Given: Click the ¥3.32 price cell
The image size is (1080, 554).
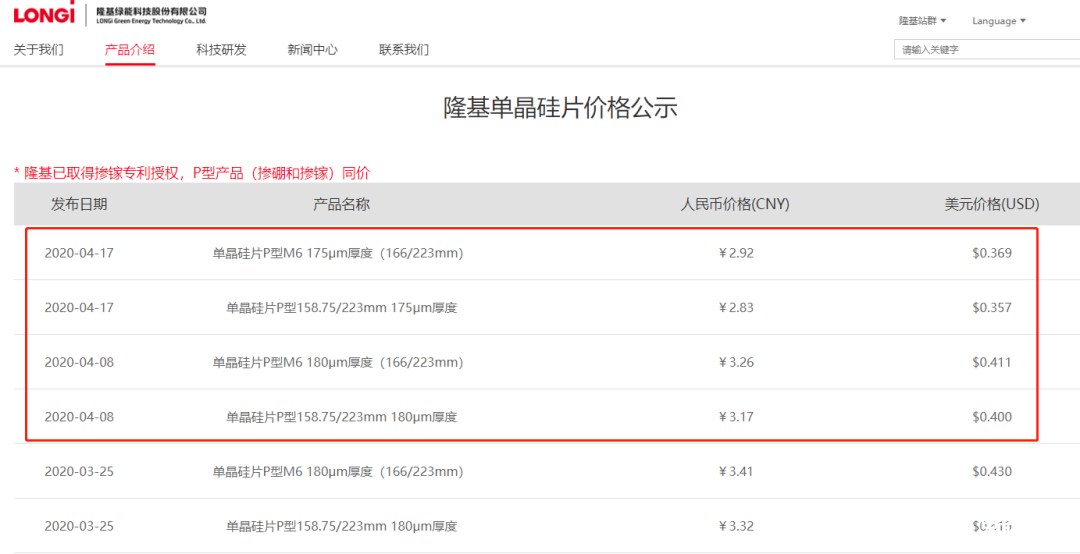Looking at the screenshot, I should [736, 526].
